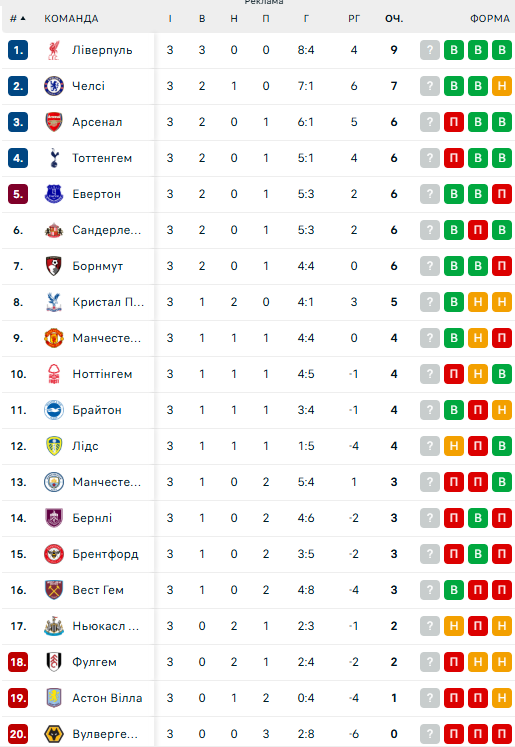Click the ФОРМА column header
Viewport: 515px width, 747px height.
click(490, 19)
